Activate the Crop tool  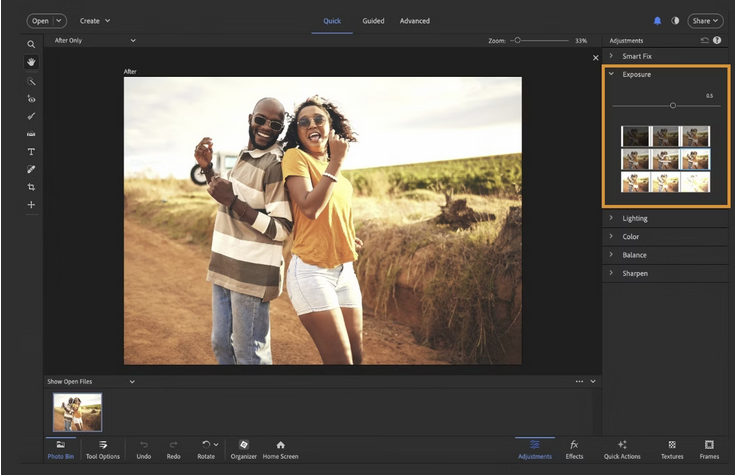(x=31, y=187)
